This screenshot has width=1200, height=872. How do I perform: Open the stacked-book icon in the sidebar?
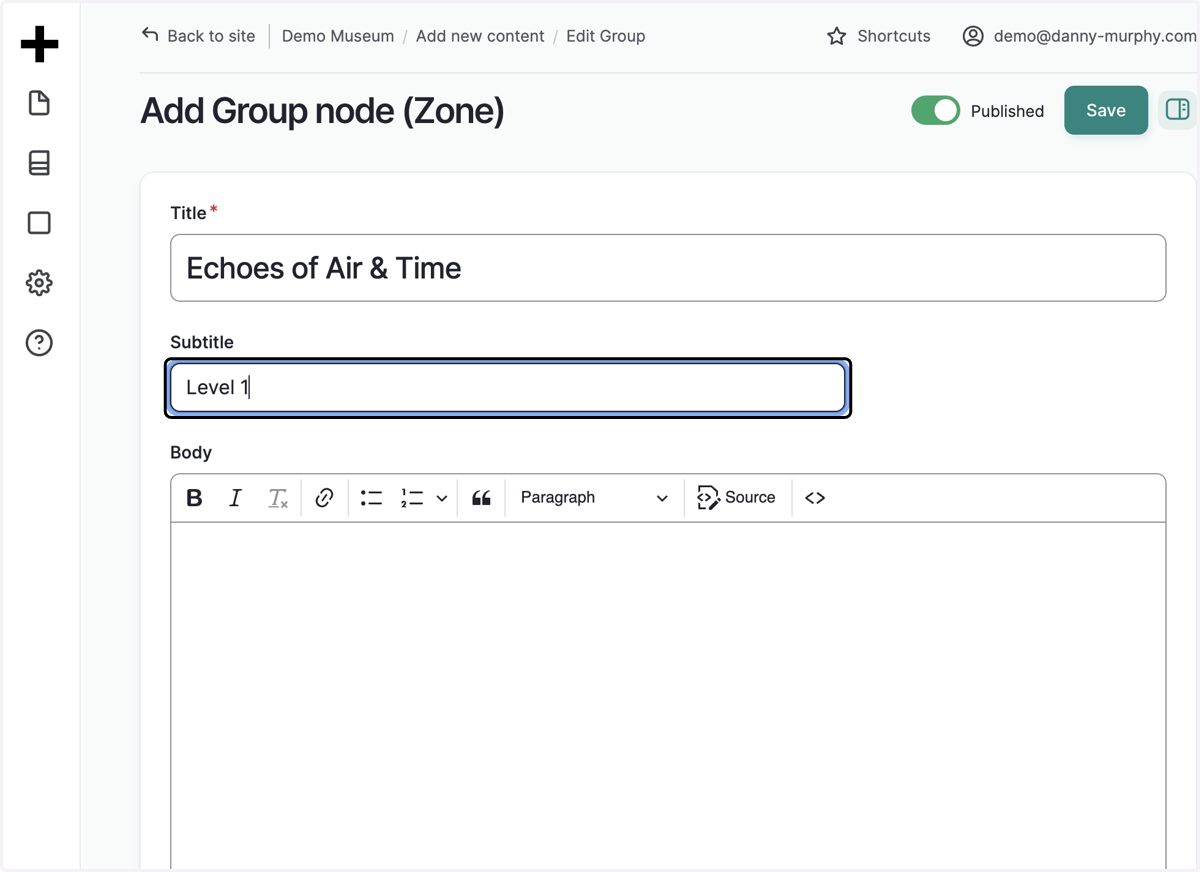pyautogui.click(x=39, y=163)
